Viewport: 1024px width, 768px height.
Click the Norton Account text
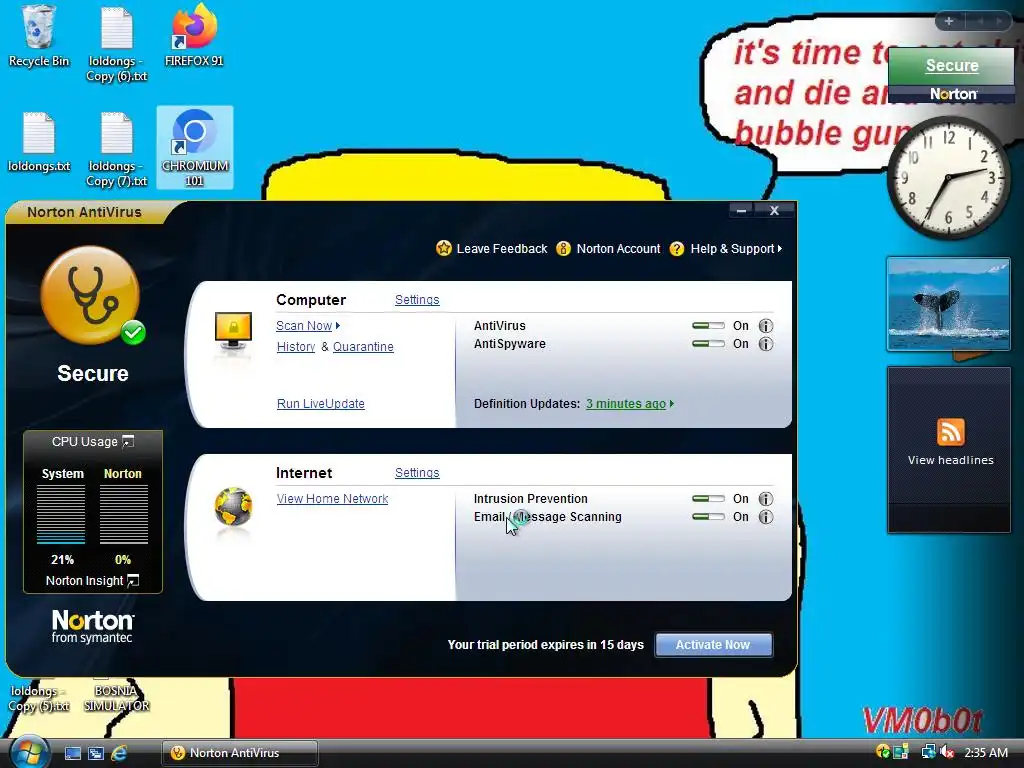618,249
